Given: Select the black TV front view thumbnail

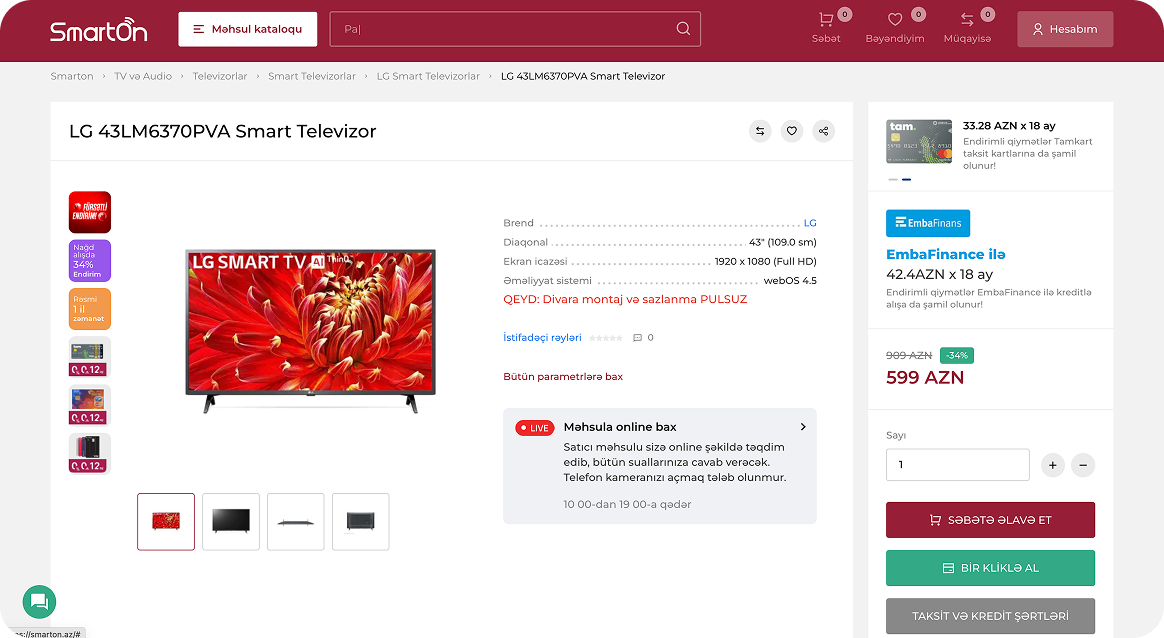Looking at the screenshot, I should click(231, 521).
